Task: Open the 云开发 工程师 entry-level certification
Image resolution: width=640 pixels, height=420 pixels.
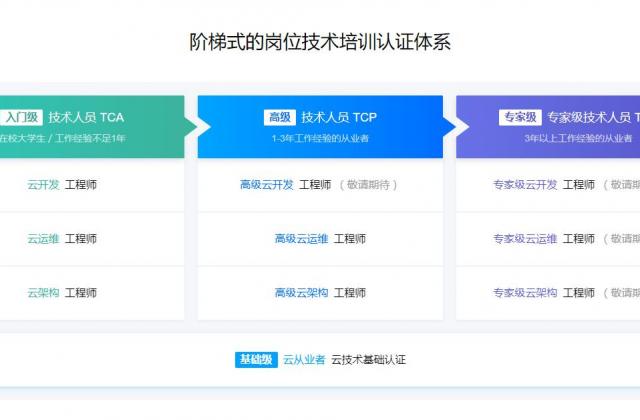Action: click(62, 184)
